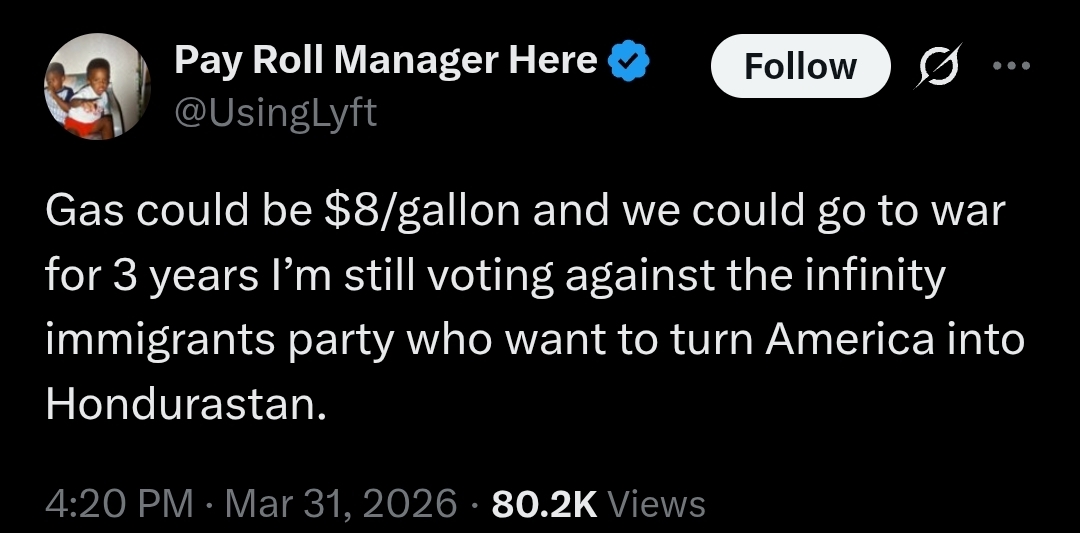This screenshot has width=1080, height=533.
Task: Click the blue verified checkmark badge
Action: click(x=628, y=61)
